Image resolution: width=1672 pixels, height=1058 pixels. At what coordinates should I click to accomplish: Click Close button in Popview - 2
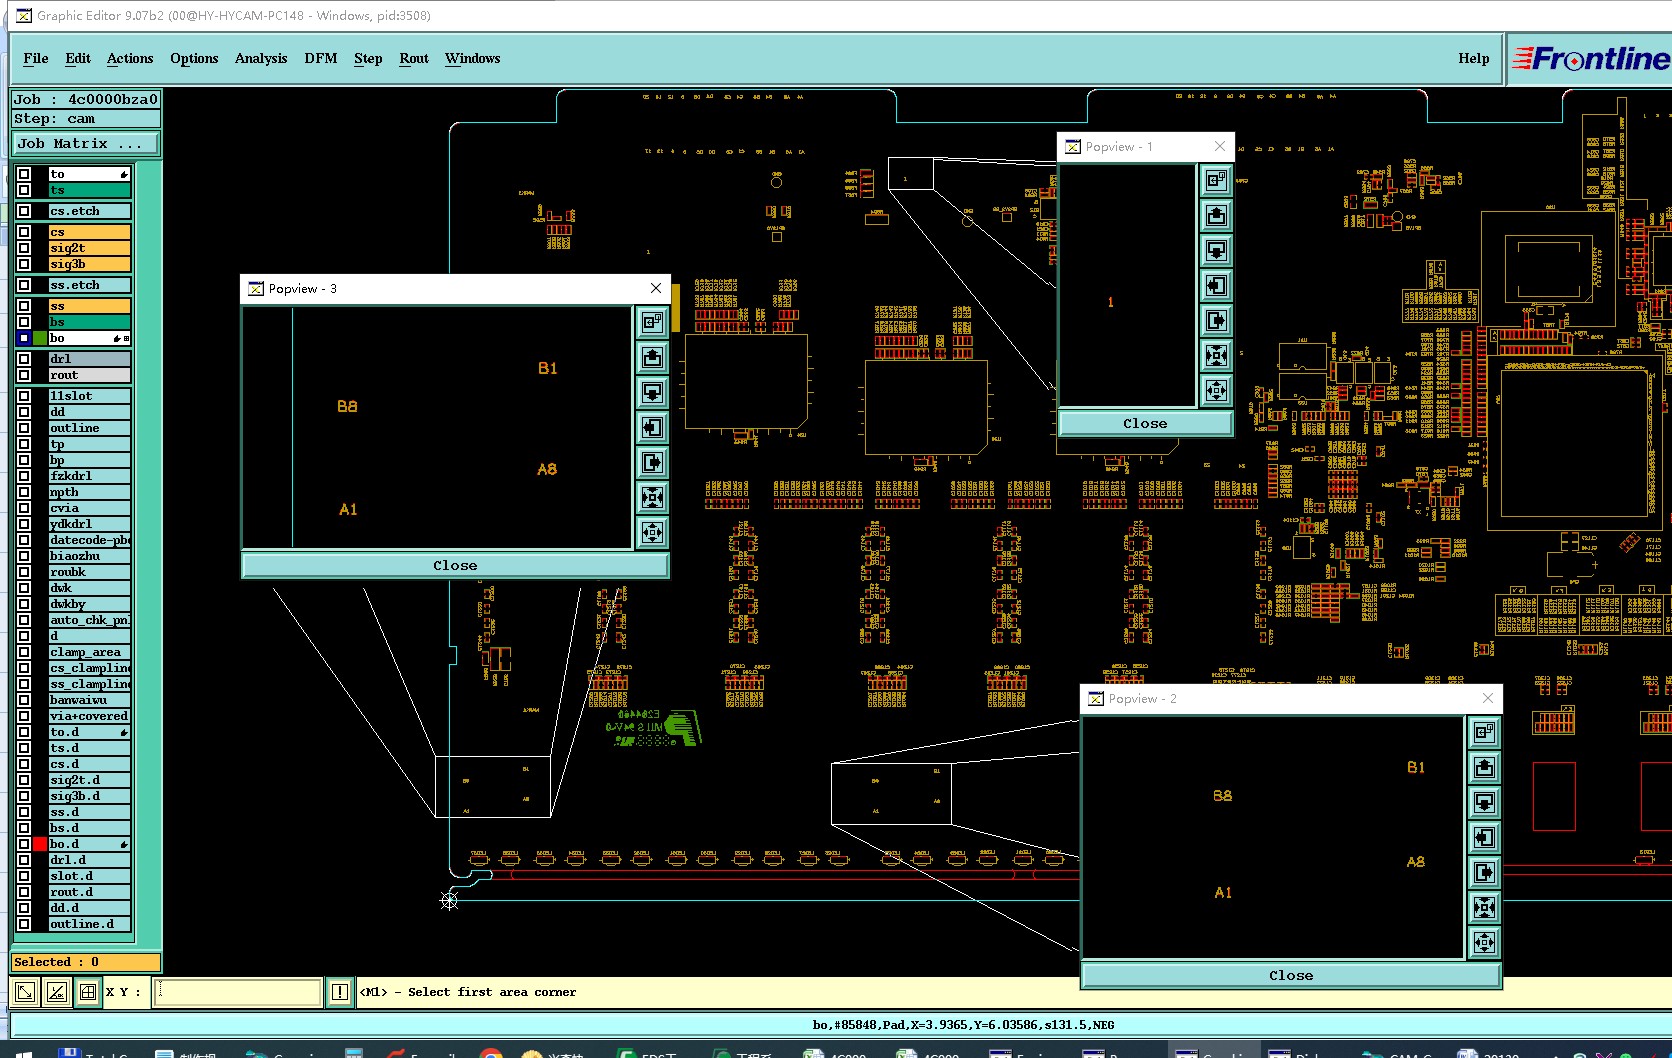[x=1291, y=975]
